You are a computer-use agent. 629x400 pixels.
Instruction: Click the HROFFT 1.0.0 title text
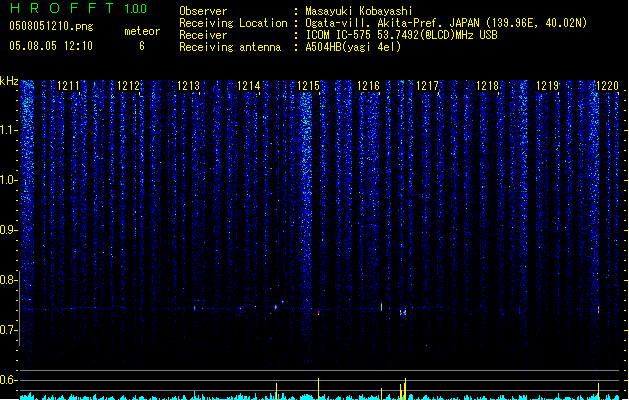79,8
